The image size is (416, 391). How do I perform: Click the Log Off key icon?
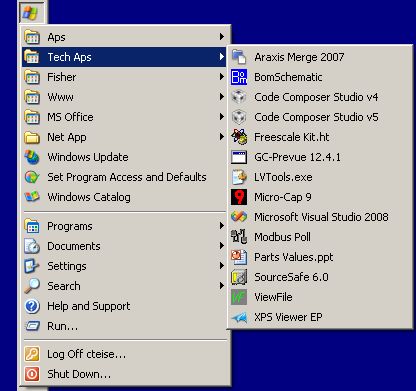click(32, 354)
